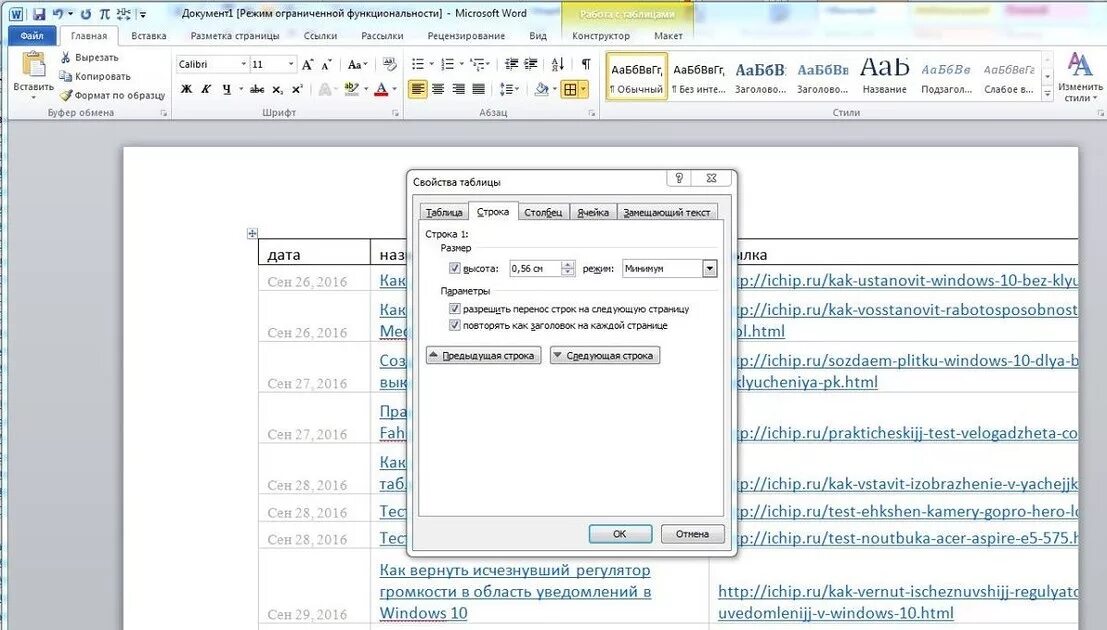Toggle the высота height checkbox
The height and width of the screenshot is (630, 1107).
pos(454,268)
